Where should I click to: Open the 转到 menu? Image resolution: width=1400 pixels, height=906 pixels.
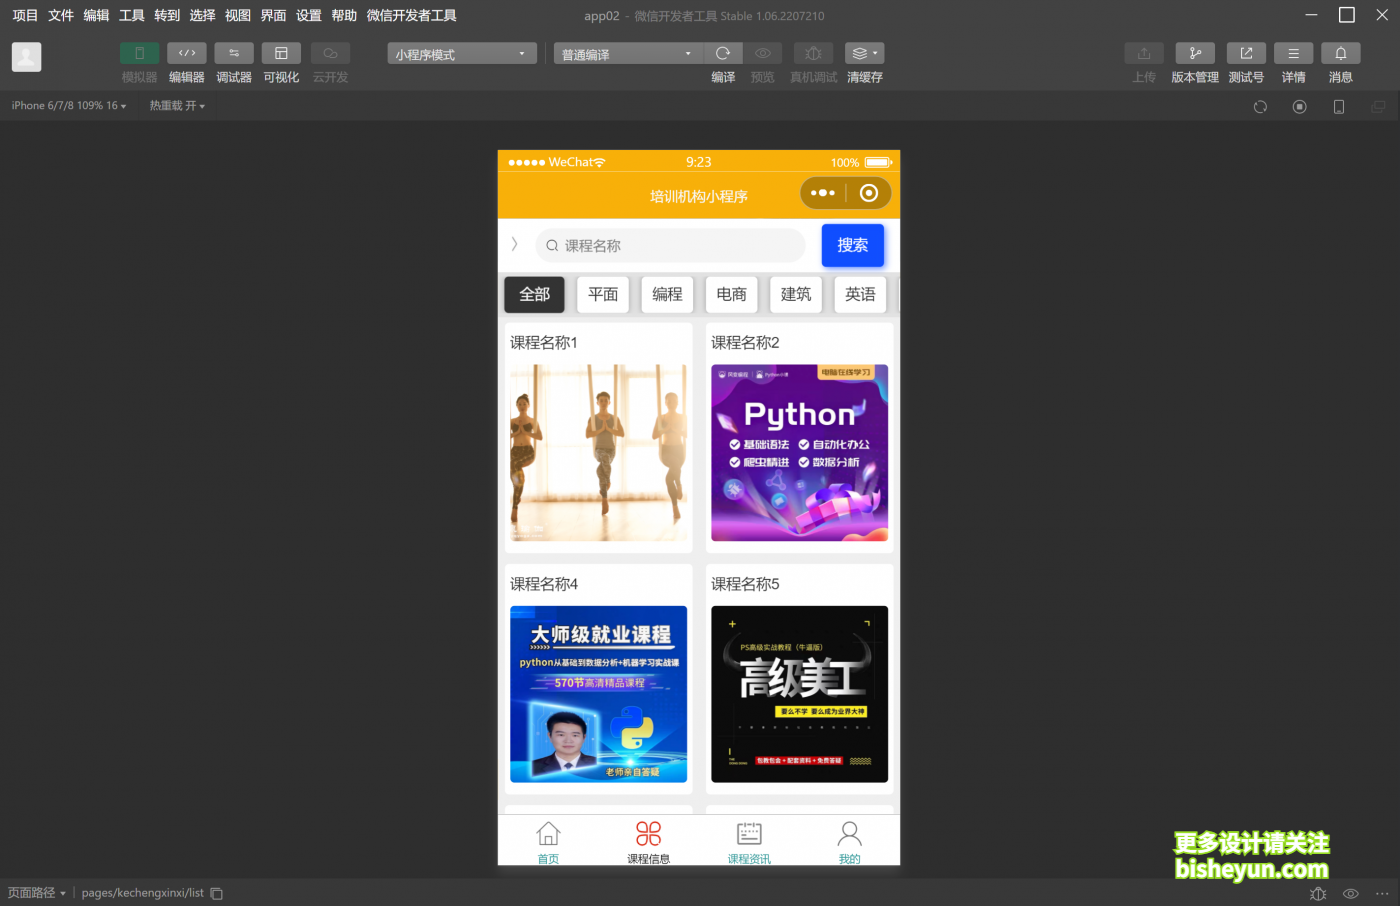pyautogui.click(x=167, y=15)
